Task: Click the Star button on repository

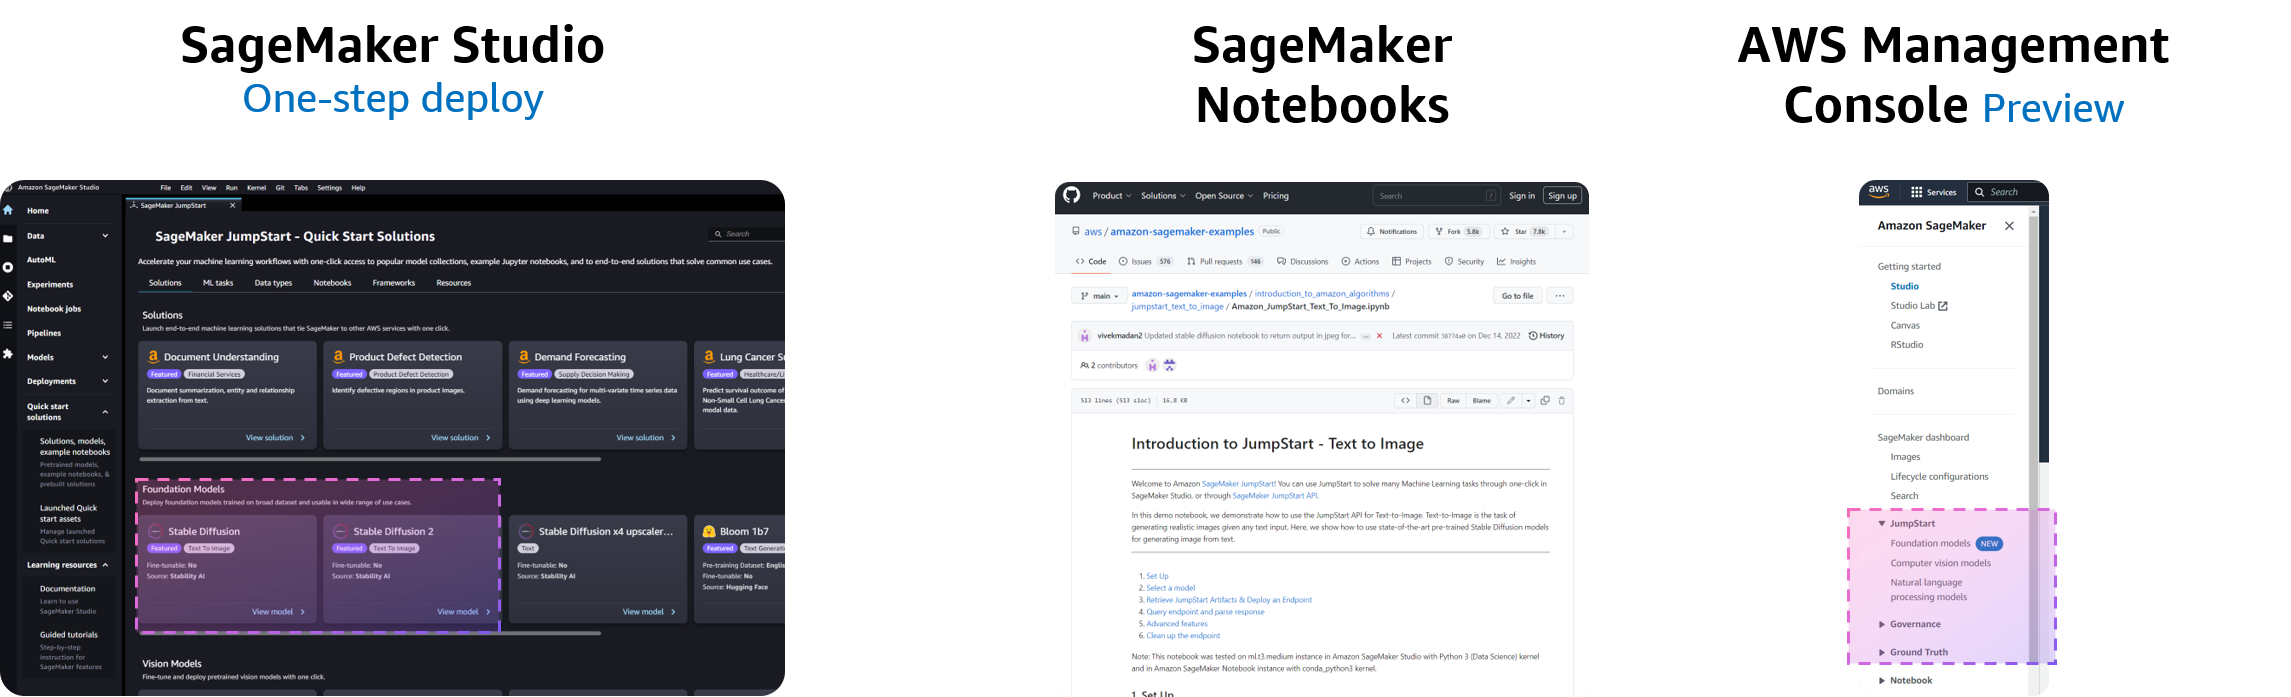Action: click(x=1520, y=232)
